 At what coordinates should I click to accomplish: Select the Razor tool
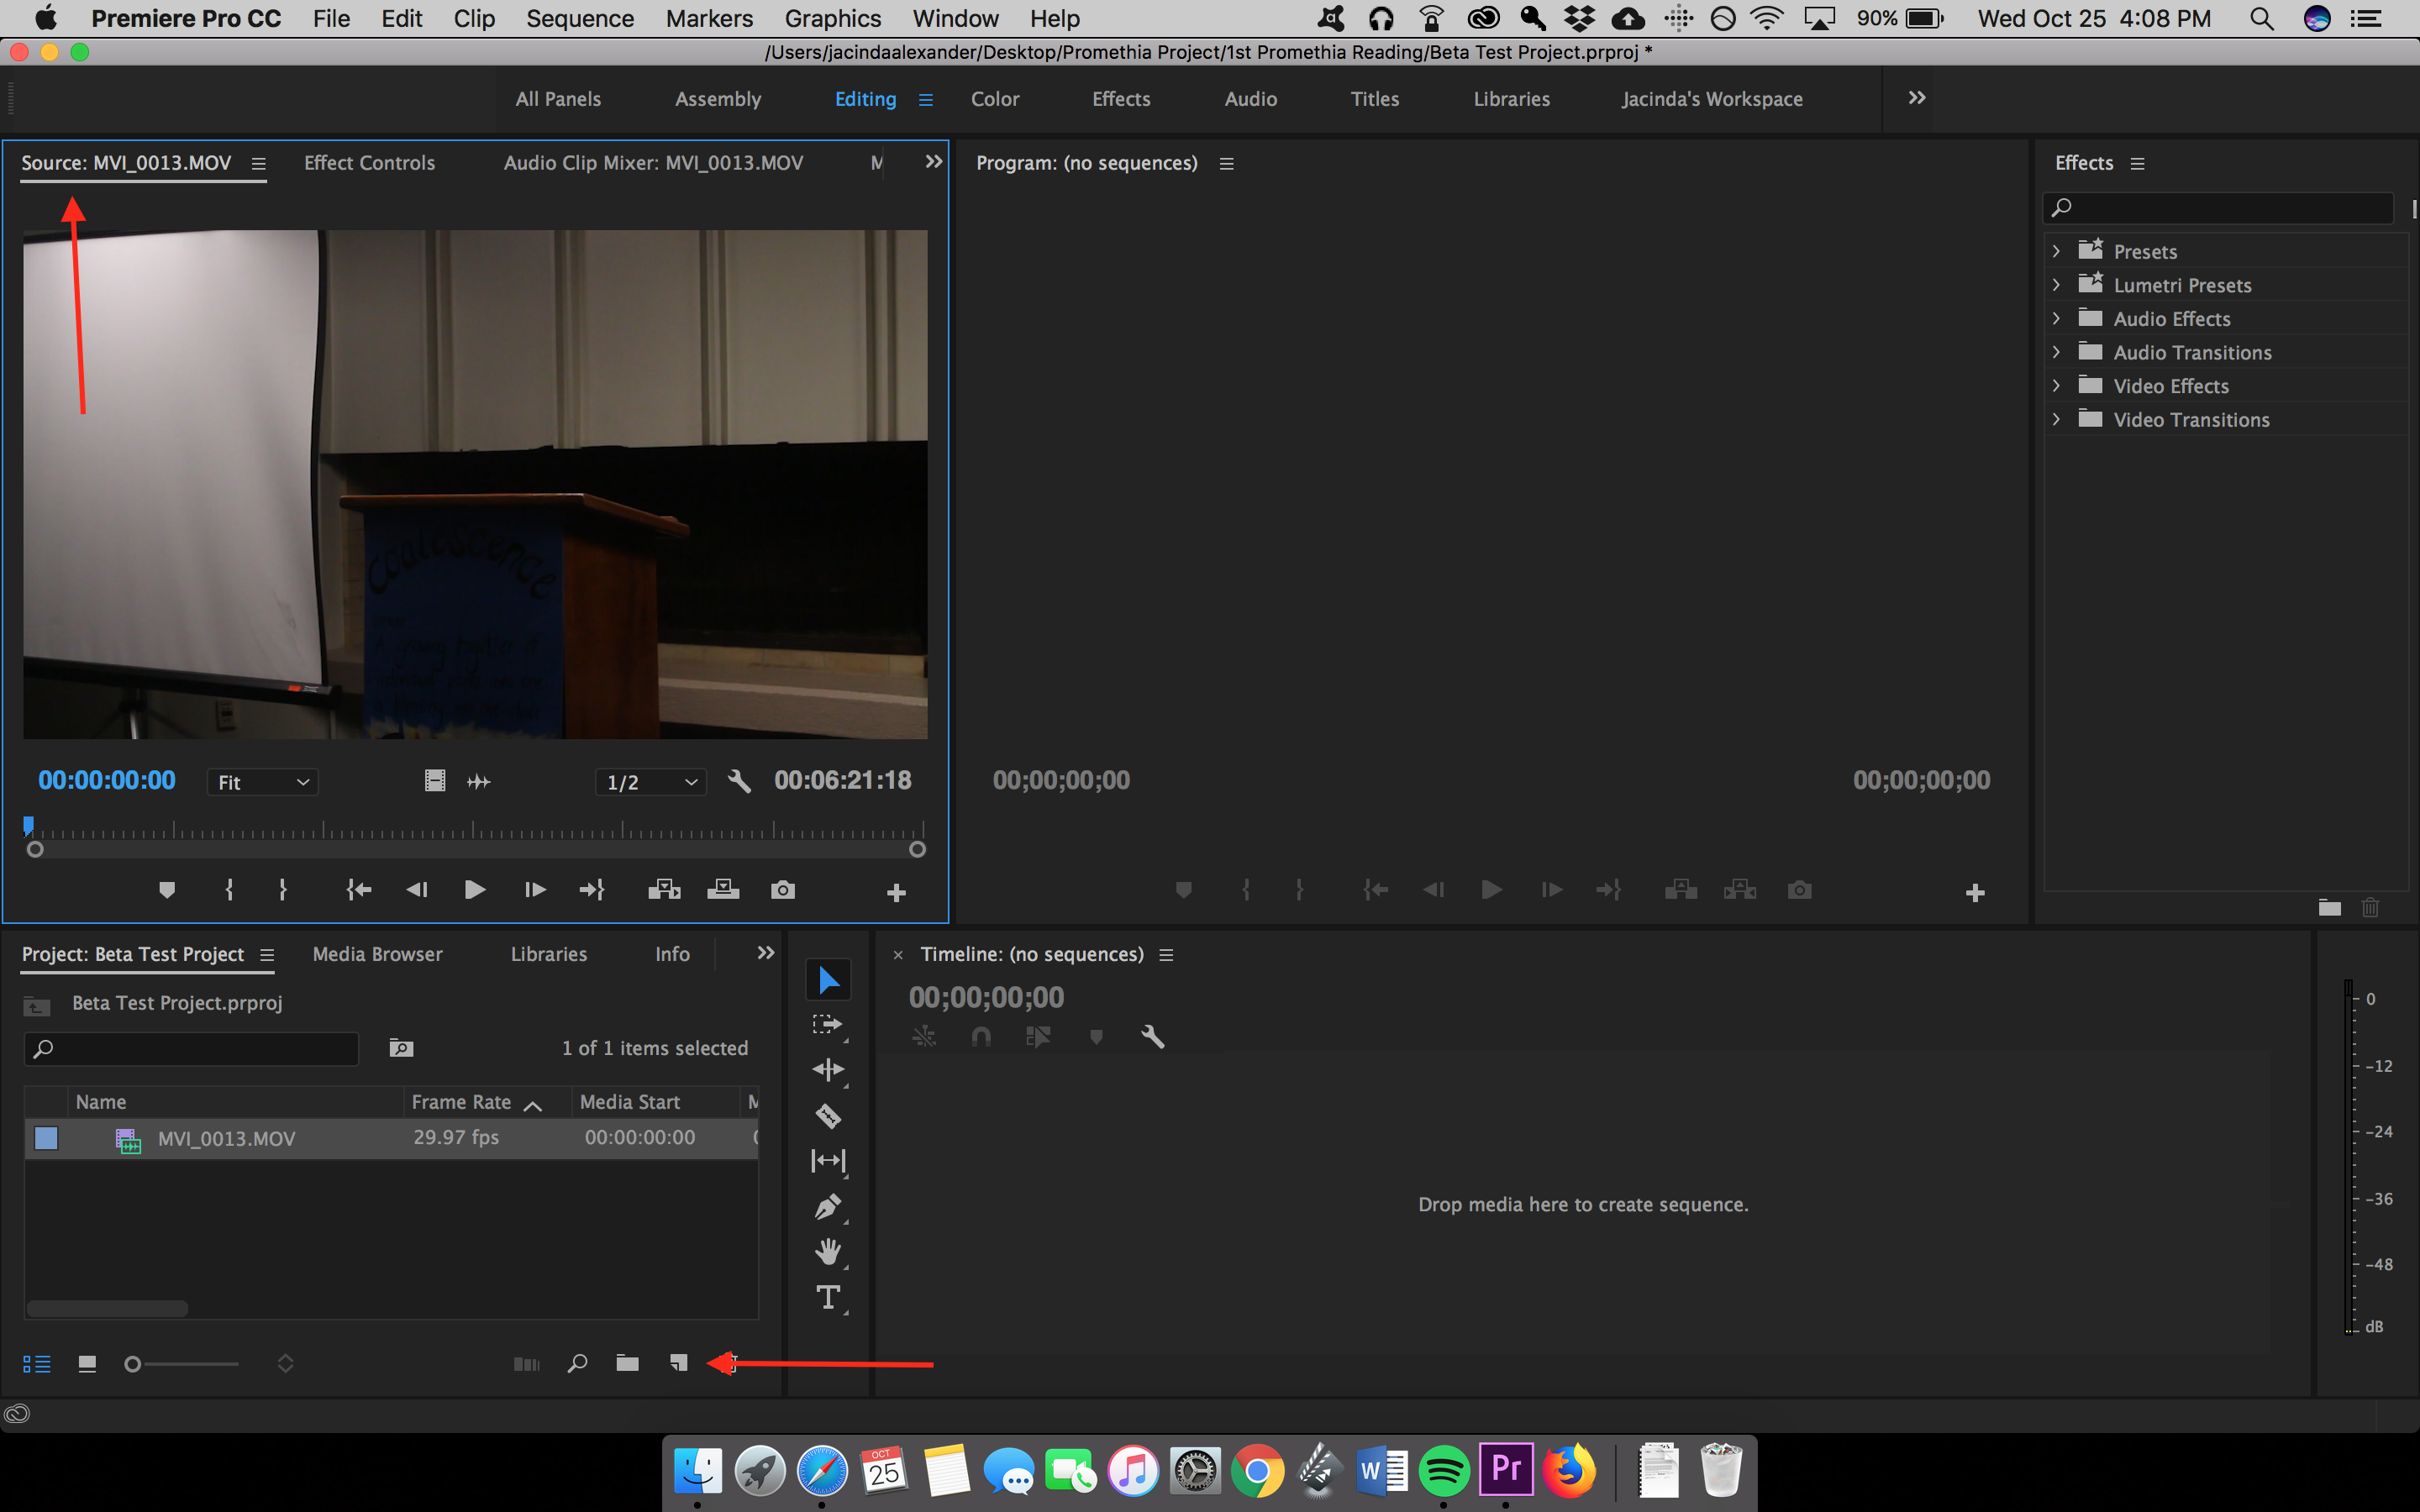pos(828,1115)
